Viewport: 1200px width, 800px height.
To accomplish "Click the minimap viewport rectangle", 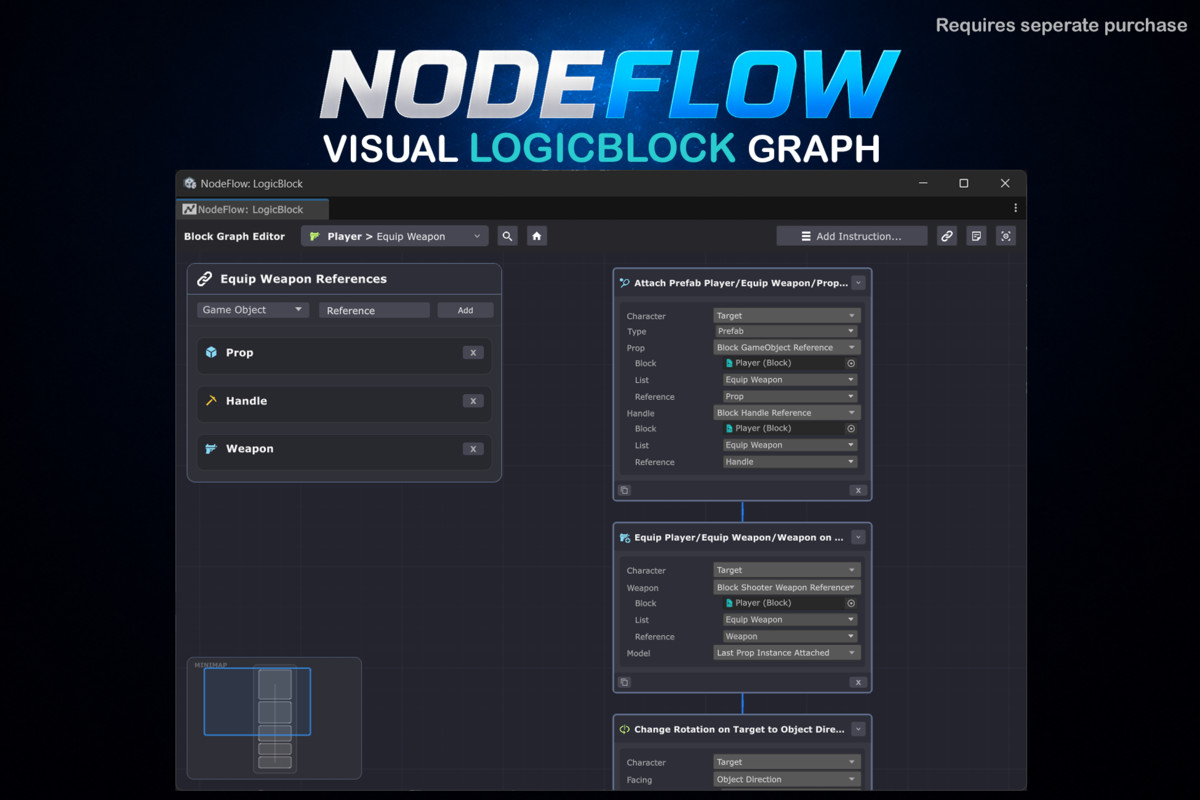I will click(257, 701).
